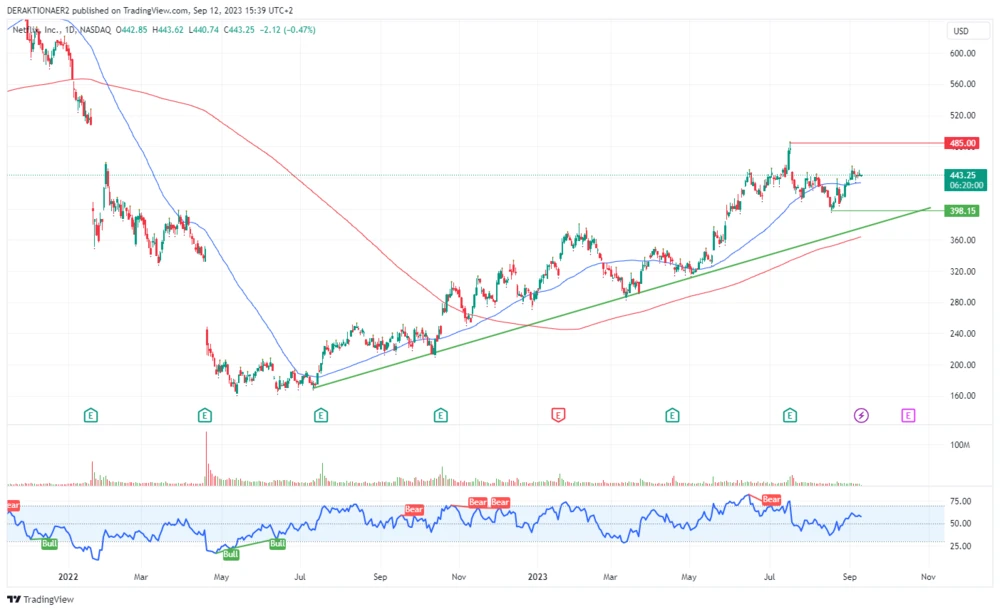Open the USD currency selector
This screenshot has height=612, width=1000.
point(961,31)
